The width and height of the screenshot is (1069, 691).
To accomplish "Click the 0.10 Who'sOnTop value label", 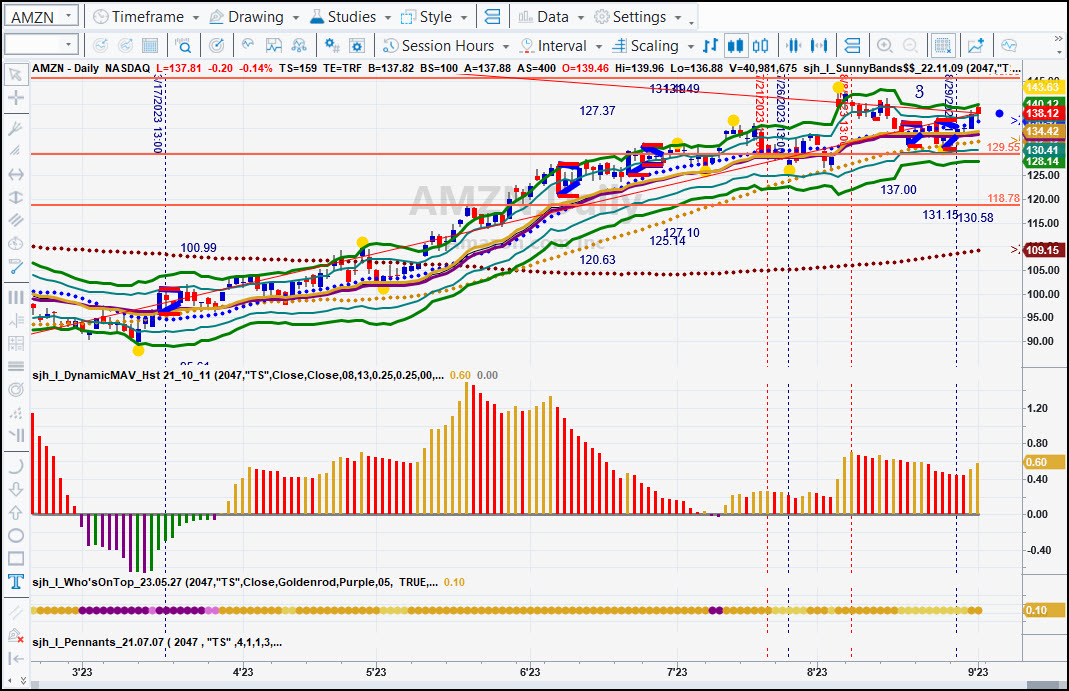I will pos(1044,610).
